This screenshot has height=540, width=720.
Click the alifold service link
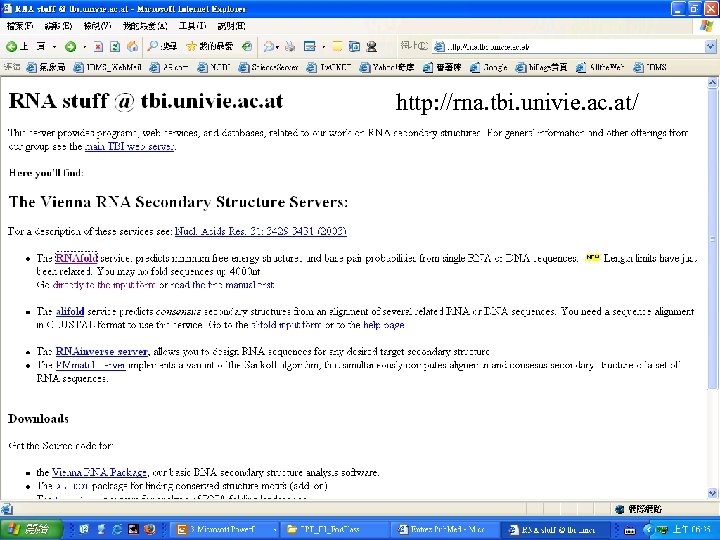[x=70, y=311]
